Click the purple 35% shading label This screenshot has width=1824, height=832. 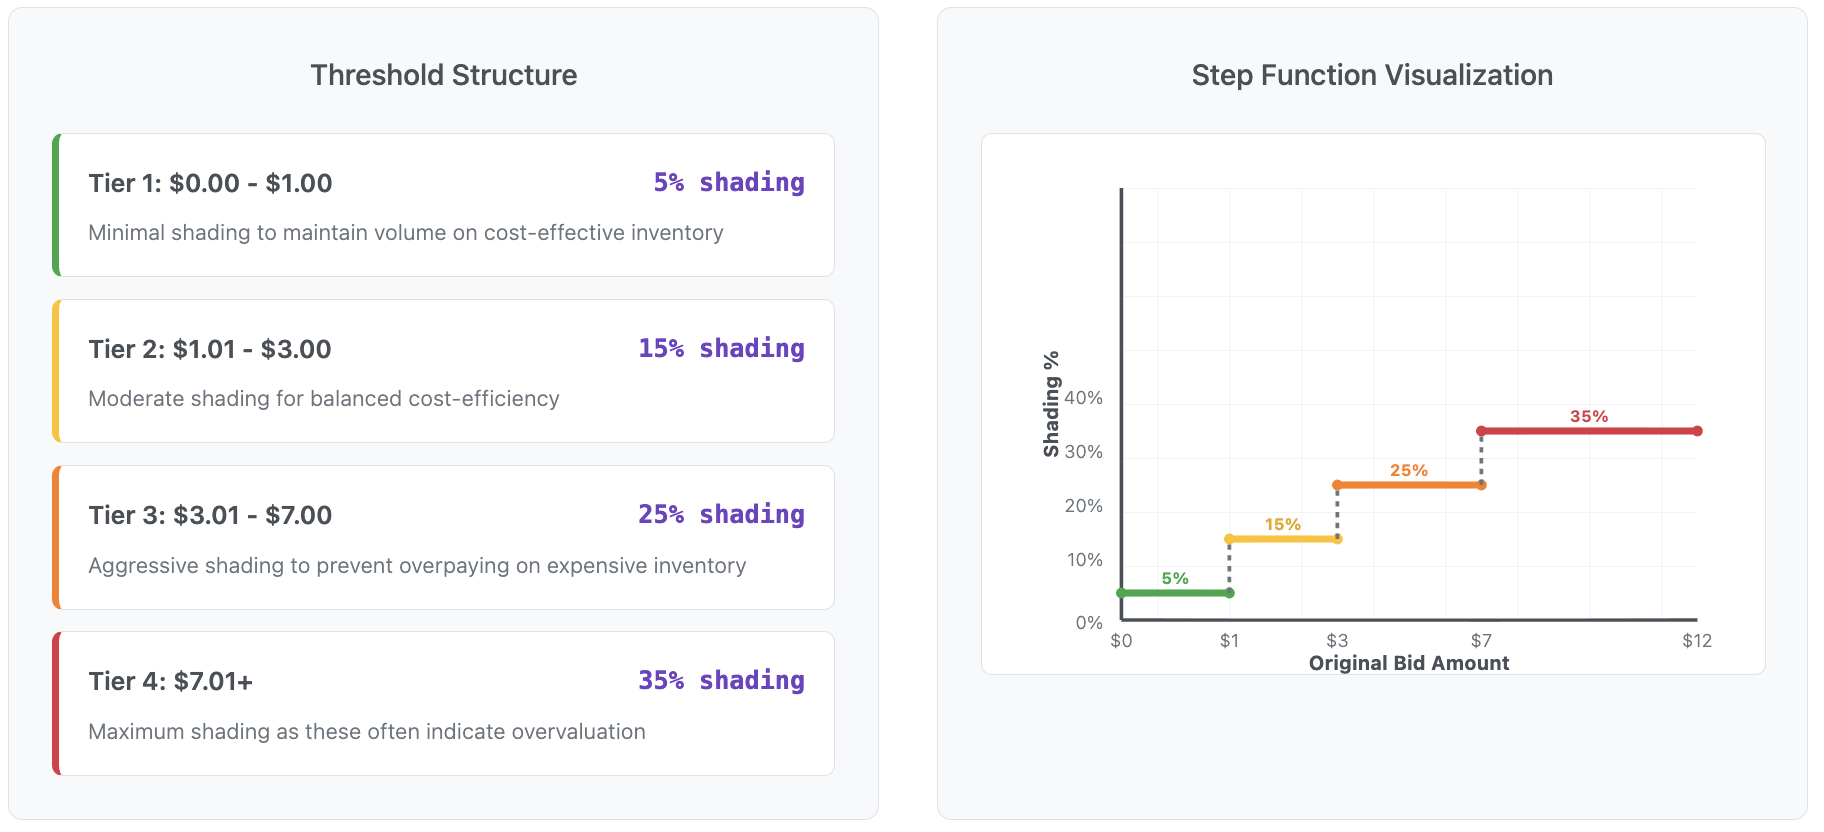[721, 681]
